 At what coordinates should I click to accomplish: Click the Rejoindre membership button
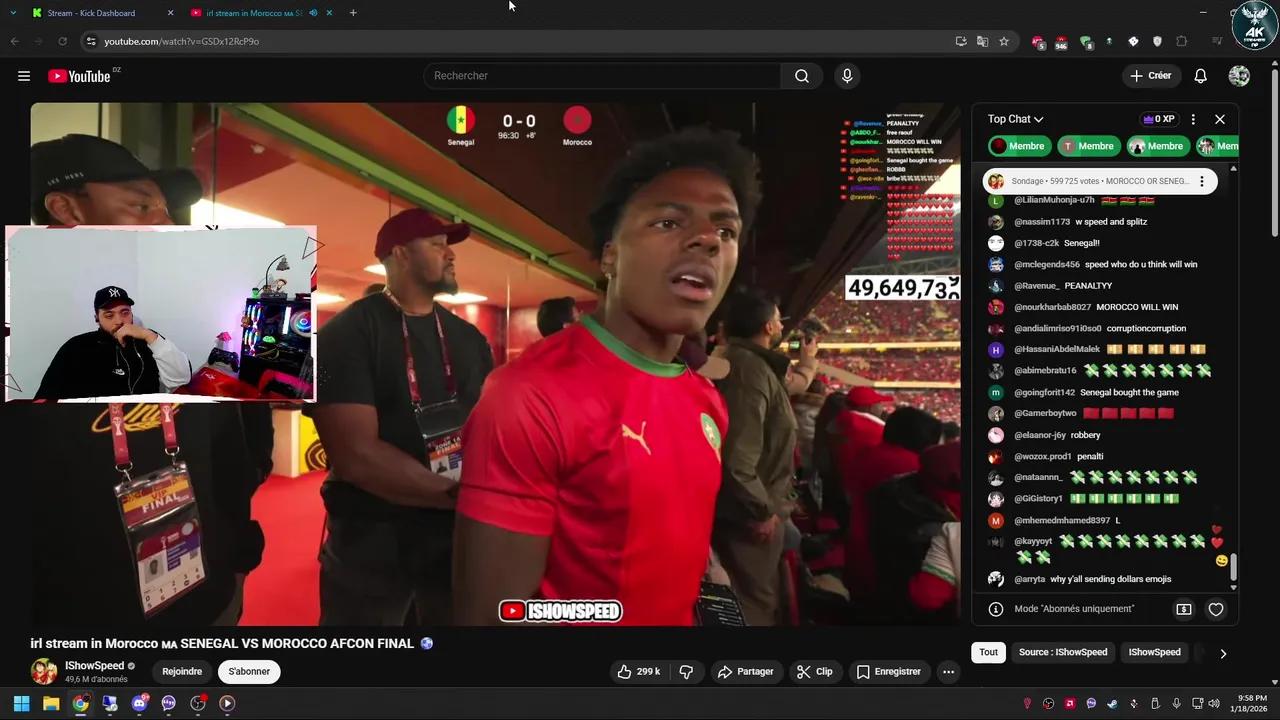182,672
